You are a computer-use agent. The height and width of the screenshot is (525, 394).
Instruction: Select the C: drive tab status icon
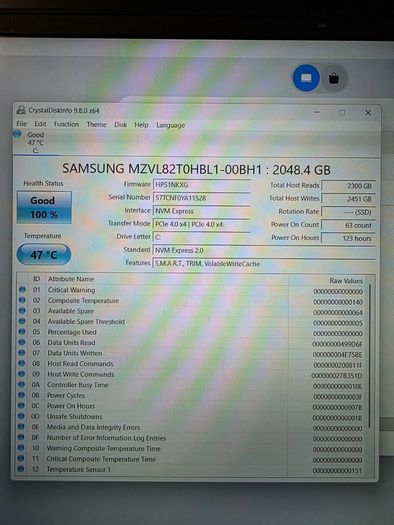[x=17, y=134]
